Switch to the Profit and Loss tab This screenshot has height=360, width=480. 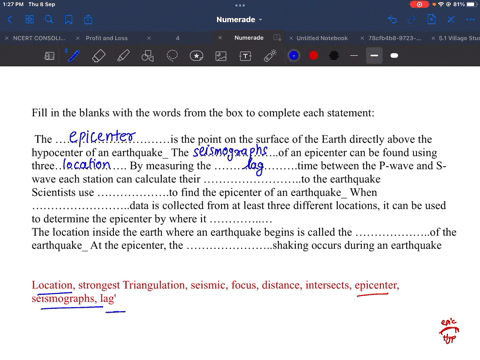[x=106, y=38]
